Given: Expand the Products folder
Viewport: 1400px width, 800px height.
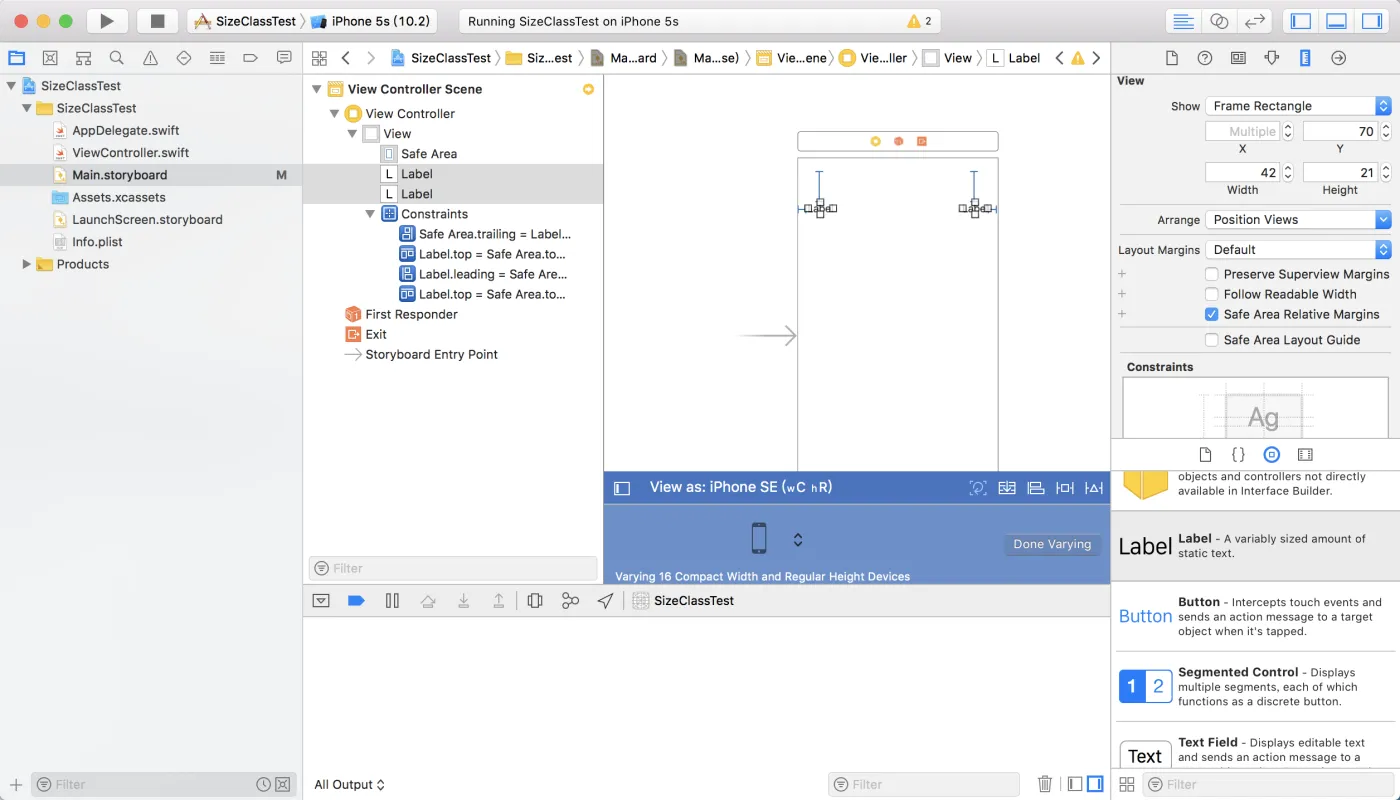Looking at the screenshot, I should point(27,264).
